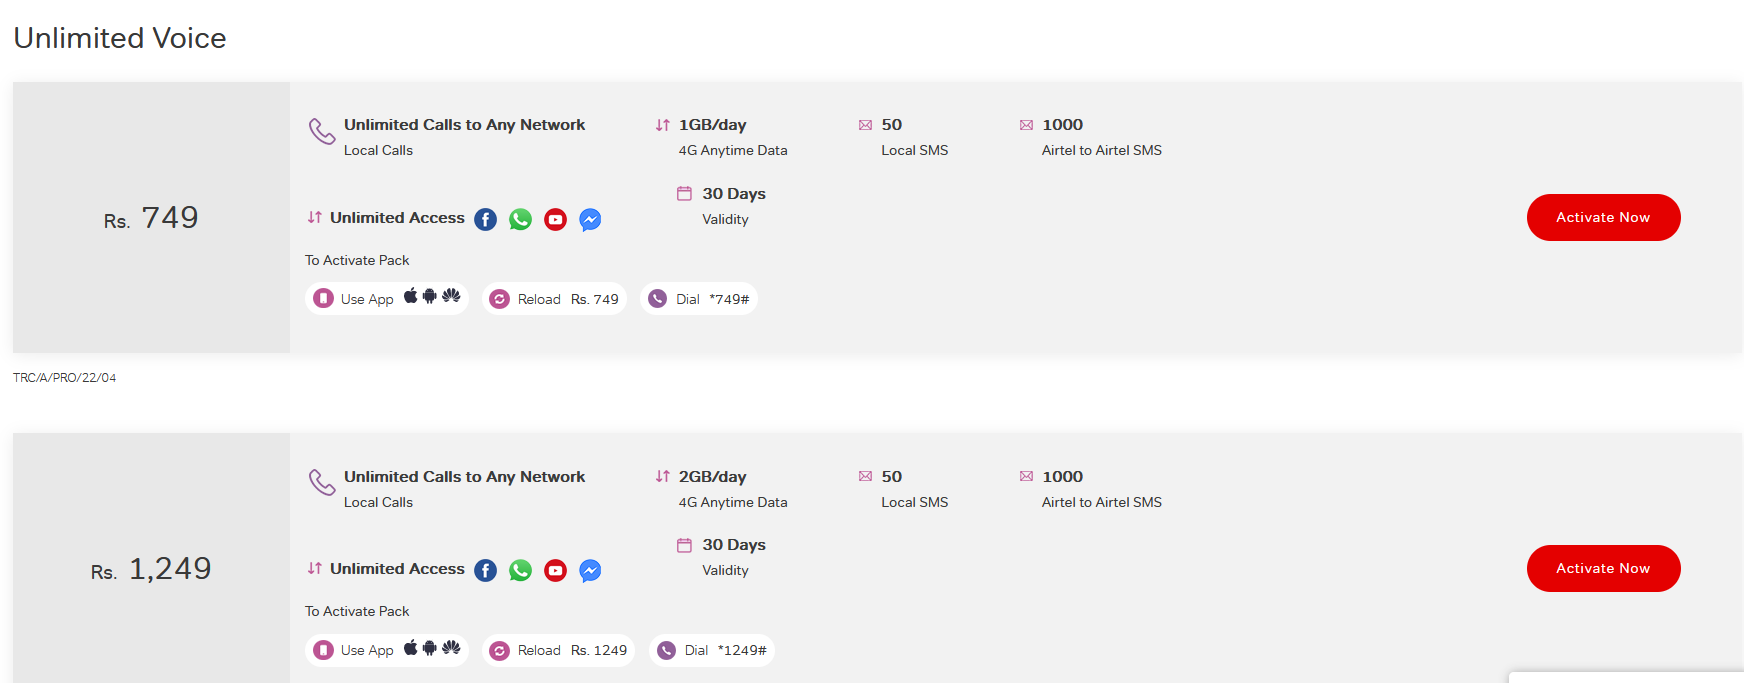Click YouTube icon in Rs. 749 pack
Viewport: 1744px width, 683px height.
pos(555,219)
